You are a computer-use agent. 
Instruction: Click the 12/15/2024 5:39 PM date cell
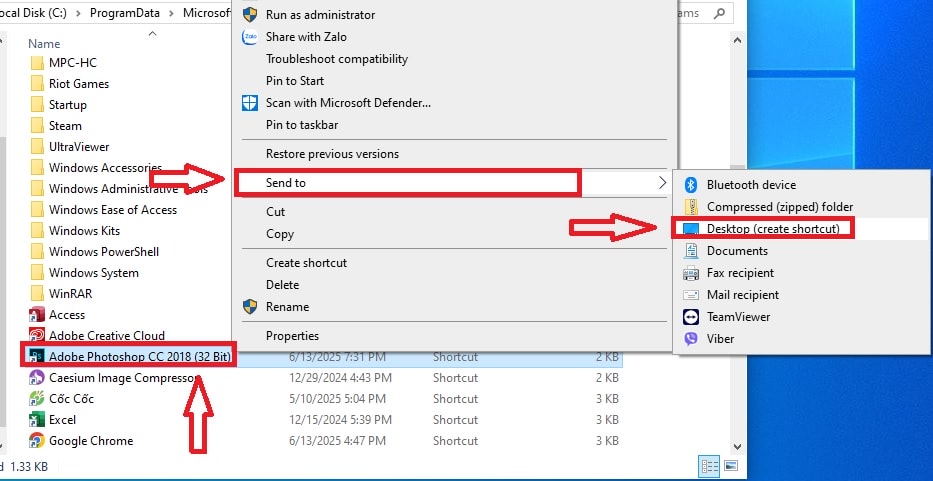340,420
